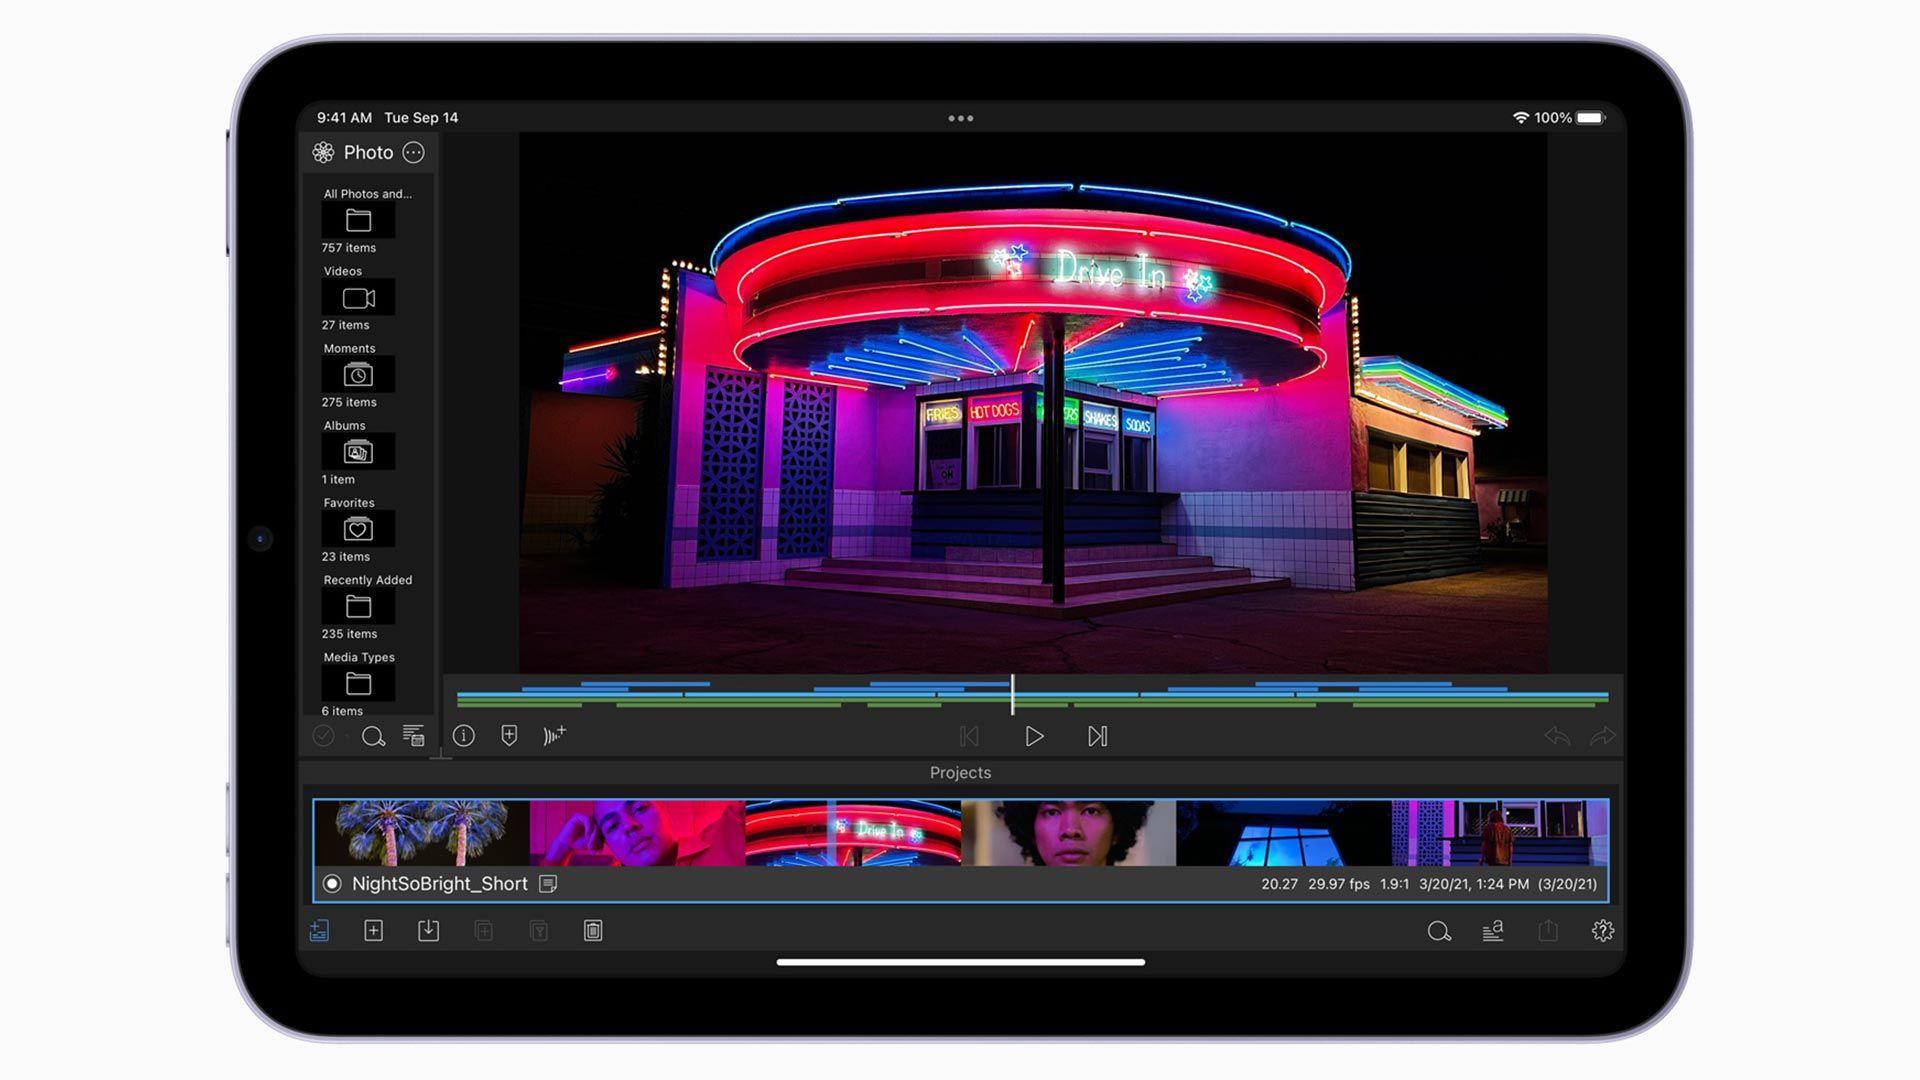1920x1080 pixels.
Task: Open the clip info inspector icon
Action: tap(463, 736)
